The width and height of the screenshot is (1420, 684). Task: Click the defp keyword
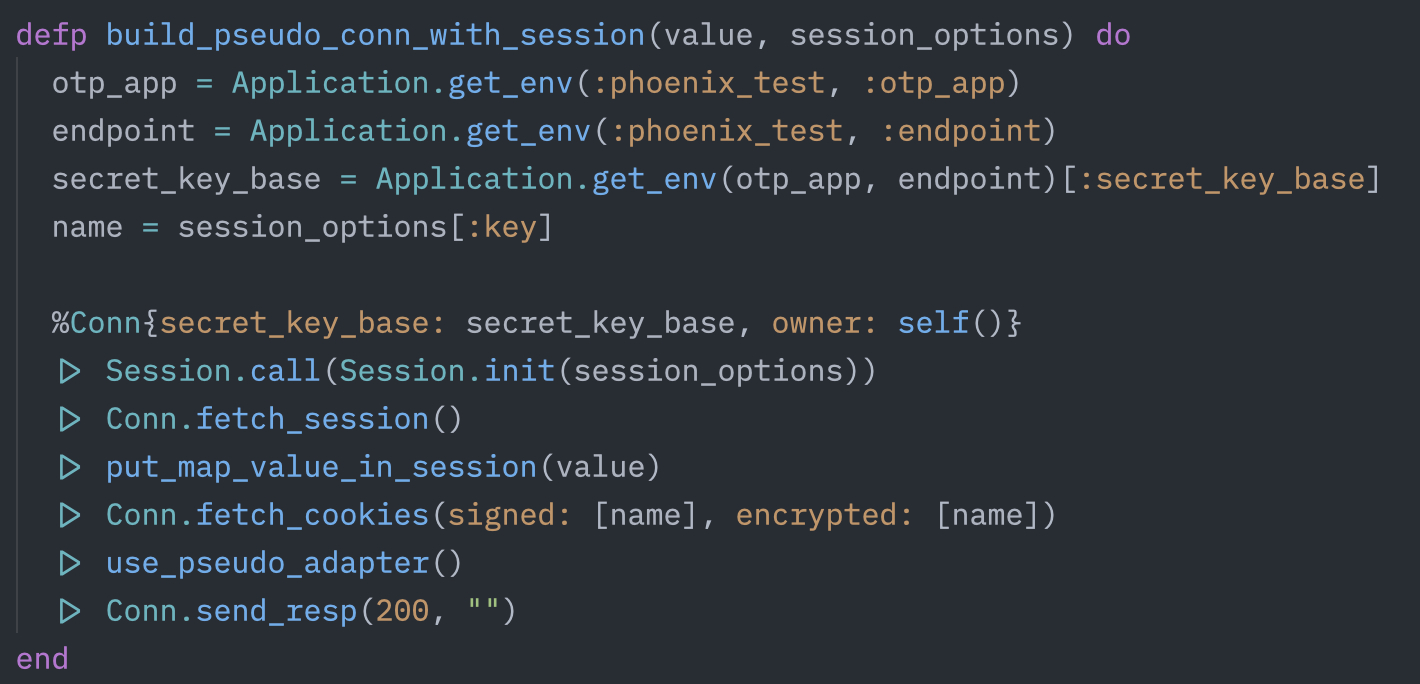[x=51, y=35]
